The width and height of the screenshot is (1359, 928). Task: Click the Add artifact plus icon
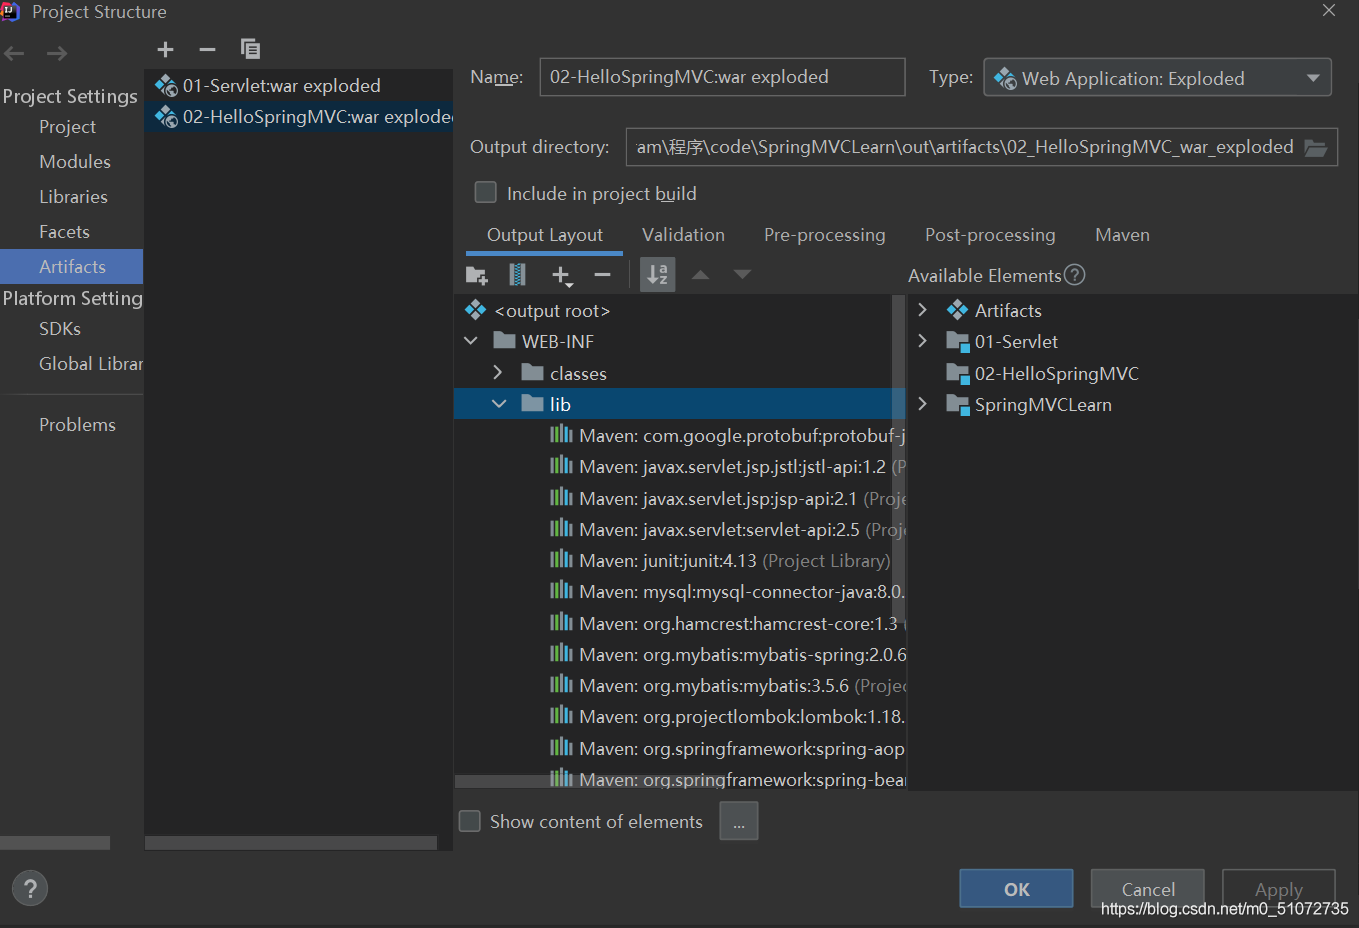tap(166, 49)
